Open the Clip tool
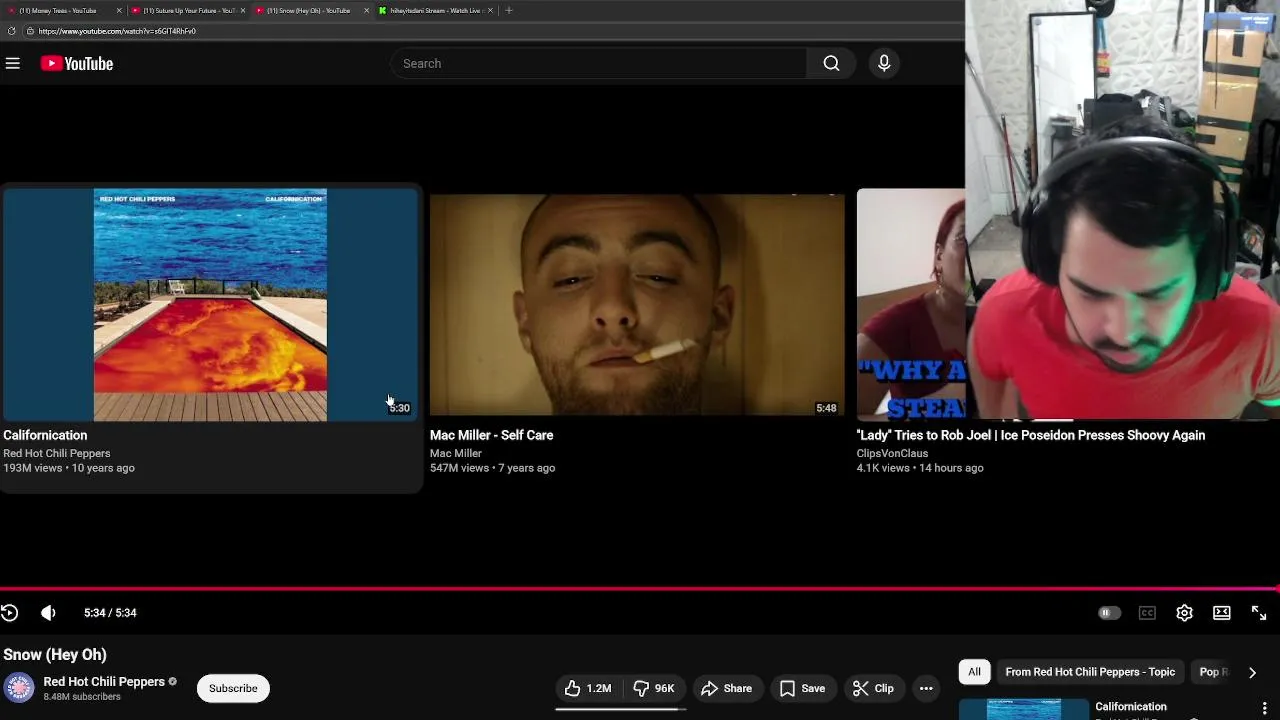 pos(873,688)
